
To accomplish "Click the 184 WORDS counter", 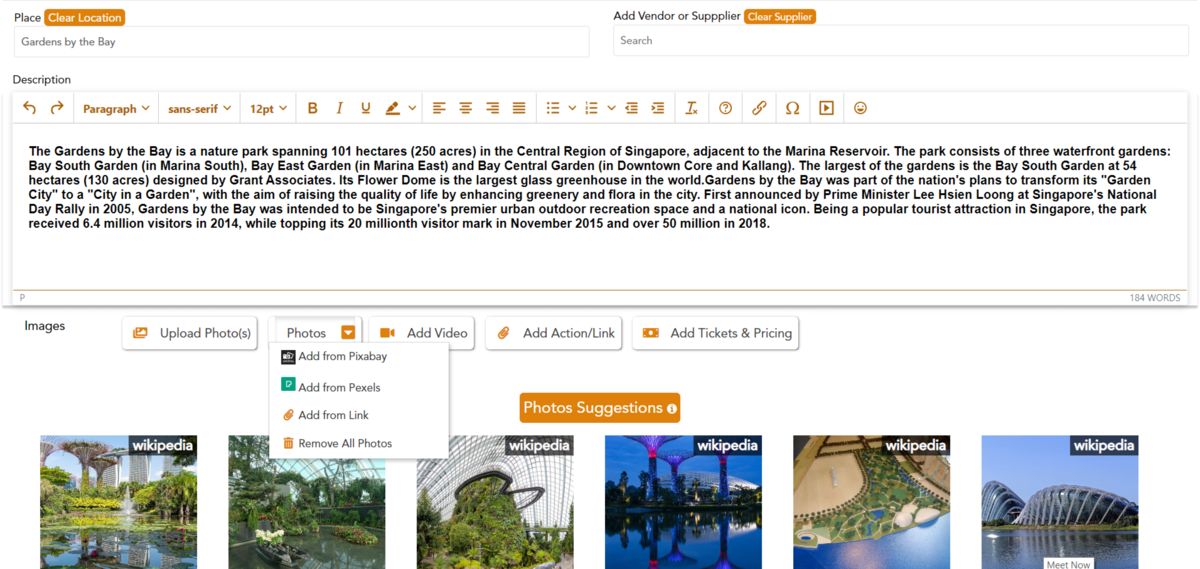I will coord(1155,298).
